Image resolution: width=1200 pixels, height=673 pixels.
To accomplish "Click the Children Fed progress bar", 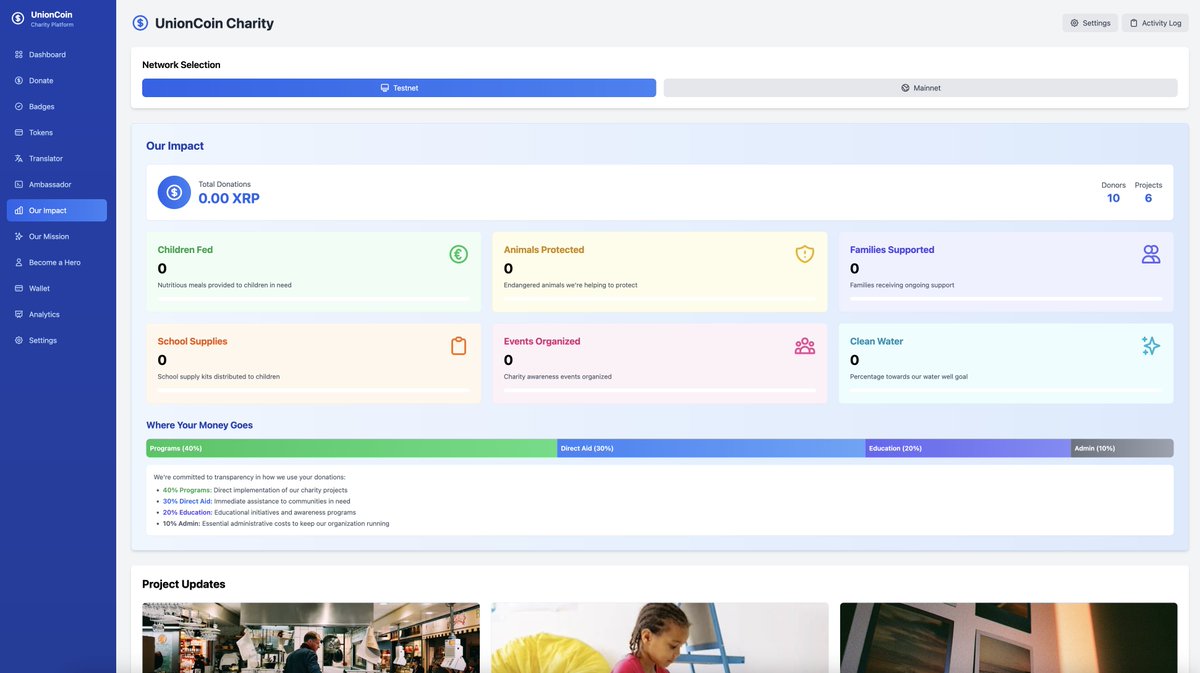I will tap(313, 298).
